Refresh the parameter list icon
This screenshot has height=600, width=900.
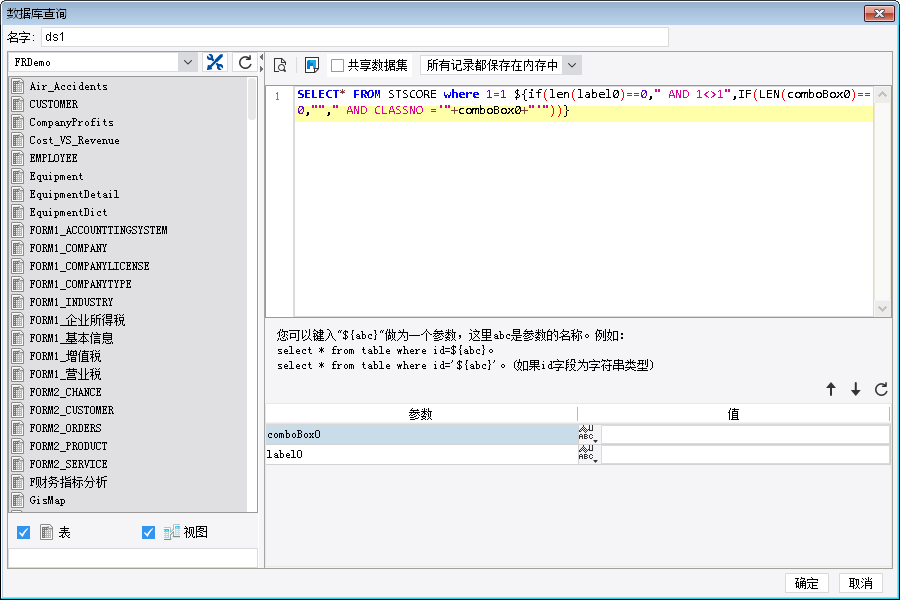tap(881, 389)
